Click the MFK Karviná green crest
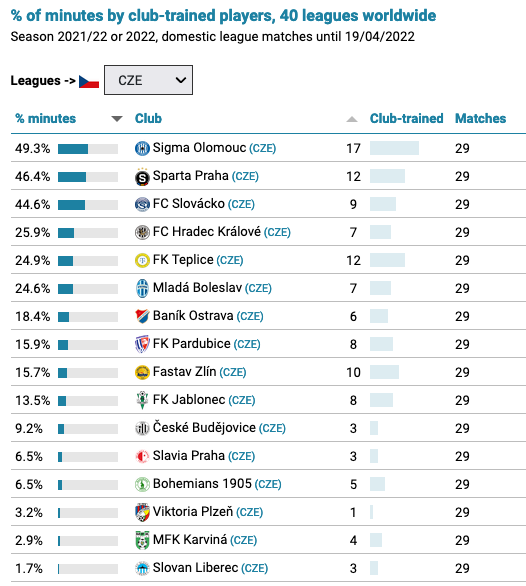This screenshot has height=586, width=526. 142,540
